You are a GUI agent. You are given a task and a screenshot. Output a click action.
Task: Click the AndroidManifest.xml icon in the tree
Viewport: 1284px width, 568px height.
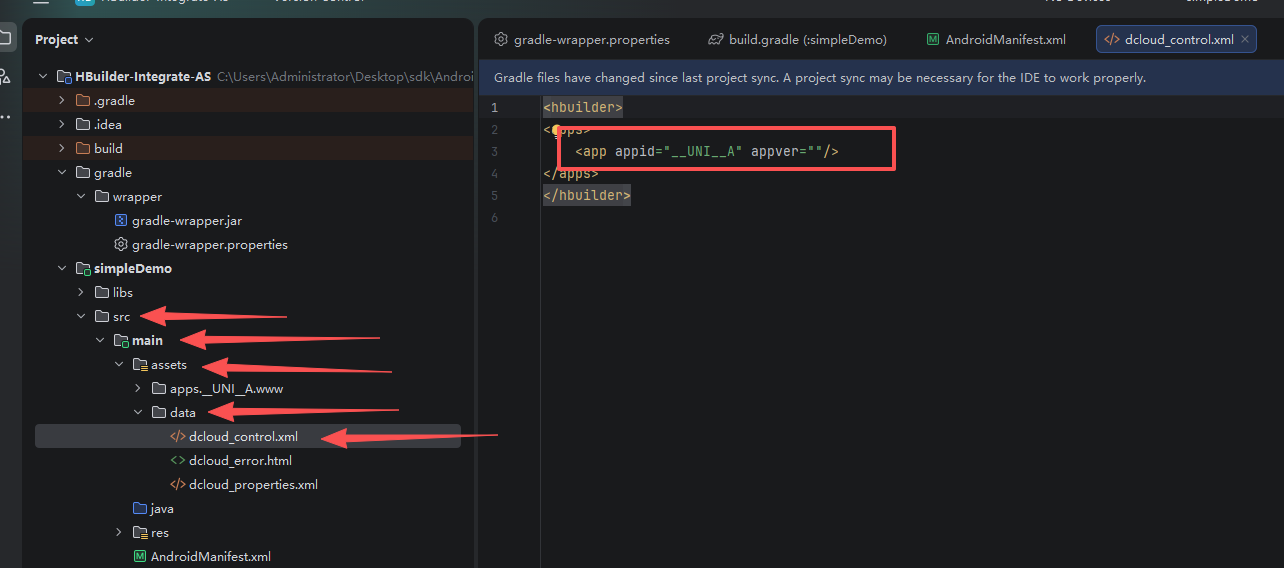click(x=140, y=556)
